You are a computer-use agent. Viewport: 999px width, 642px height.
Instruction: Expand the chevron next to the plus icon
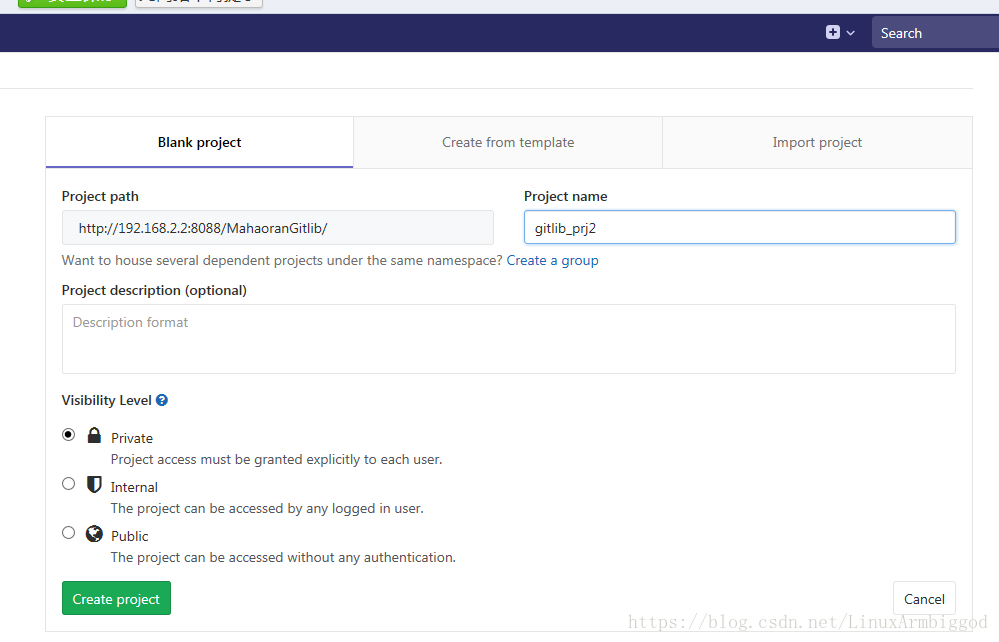tap(851, 33)
